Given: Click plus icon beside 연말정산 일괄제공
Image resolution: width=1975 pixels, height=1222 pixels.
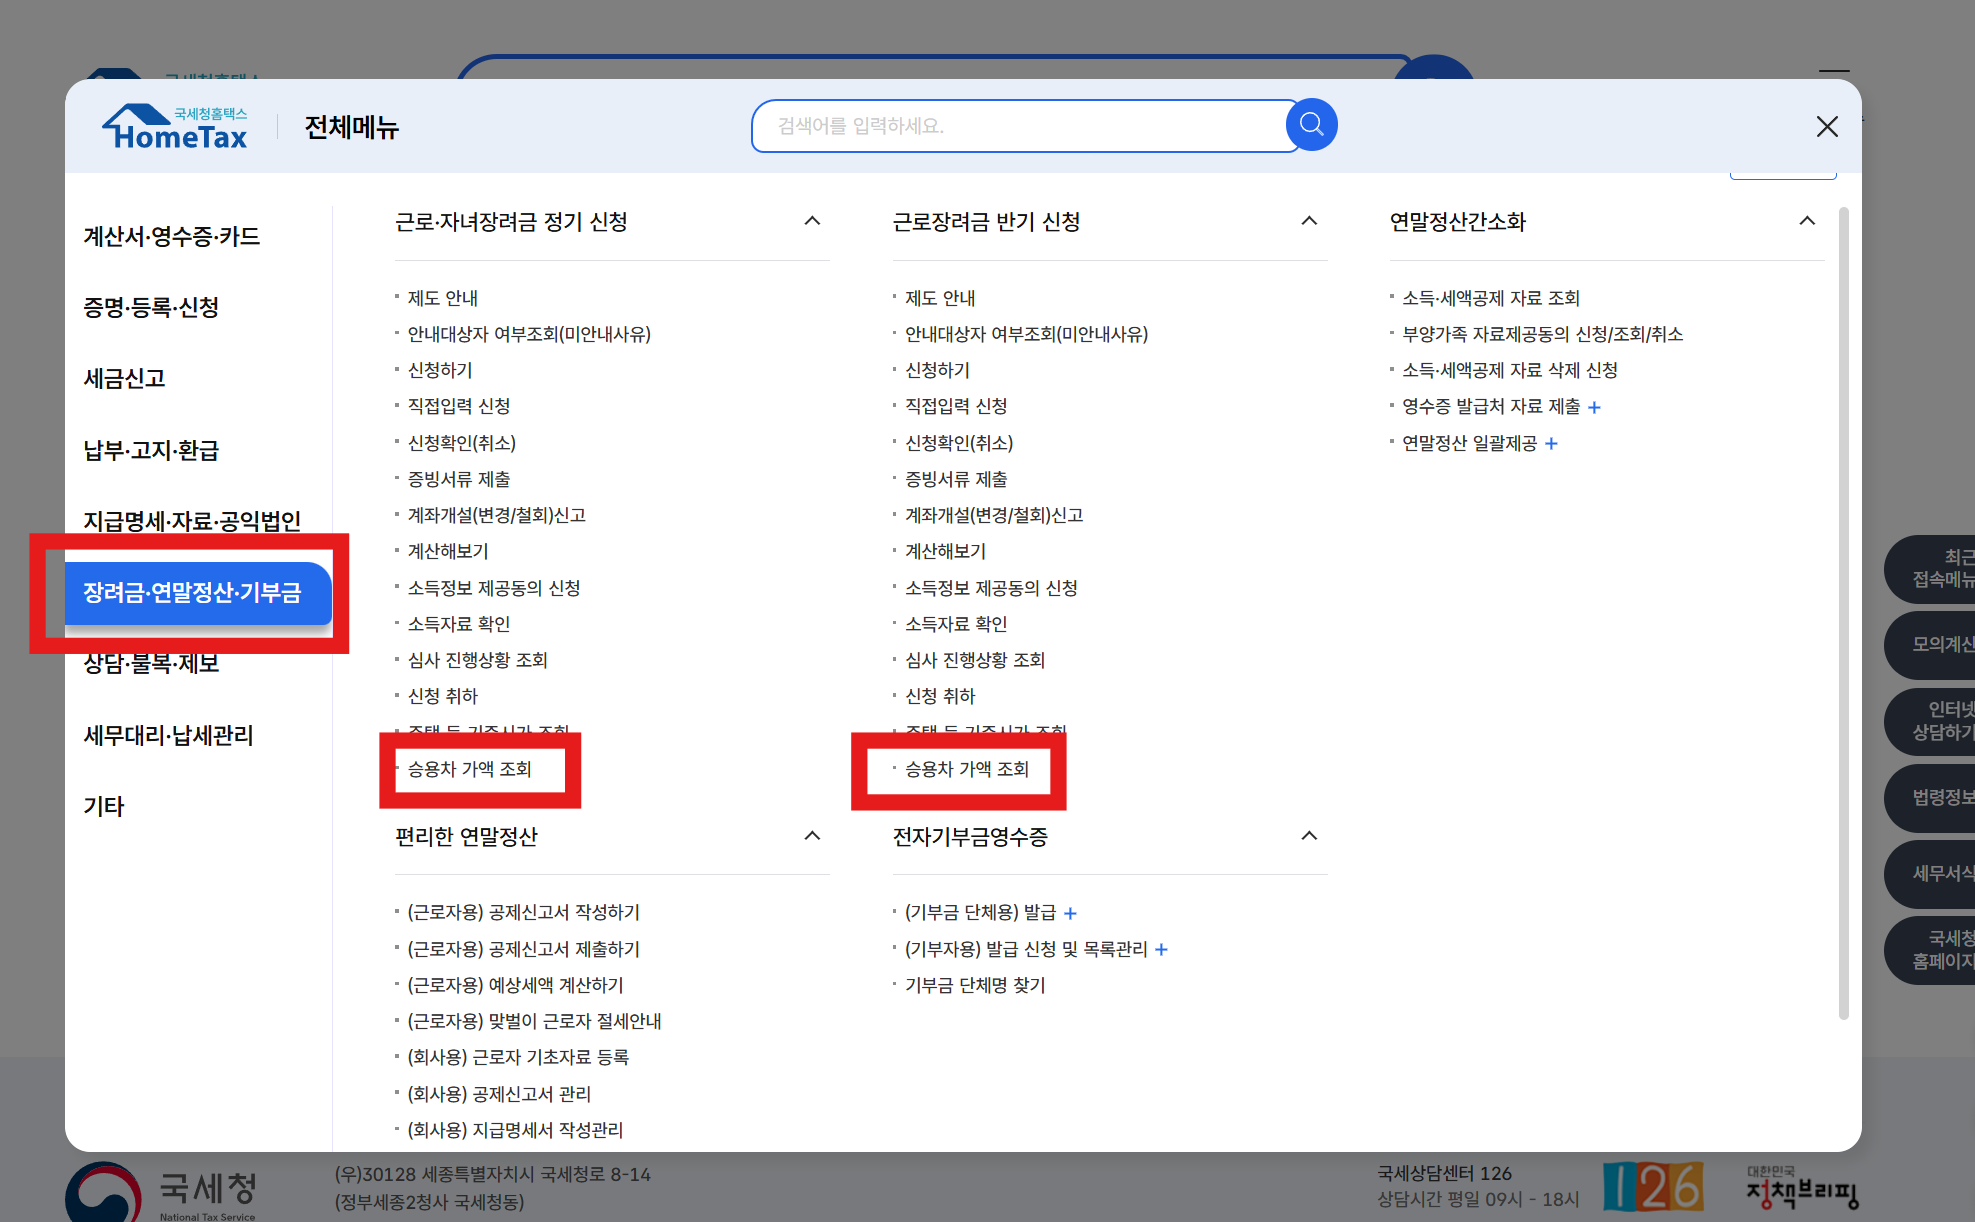Looking at the screenshot, I should [x=1551, y=443].
